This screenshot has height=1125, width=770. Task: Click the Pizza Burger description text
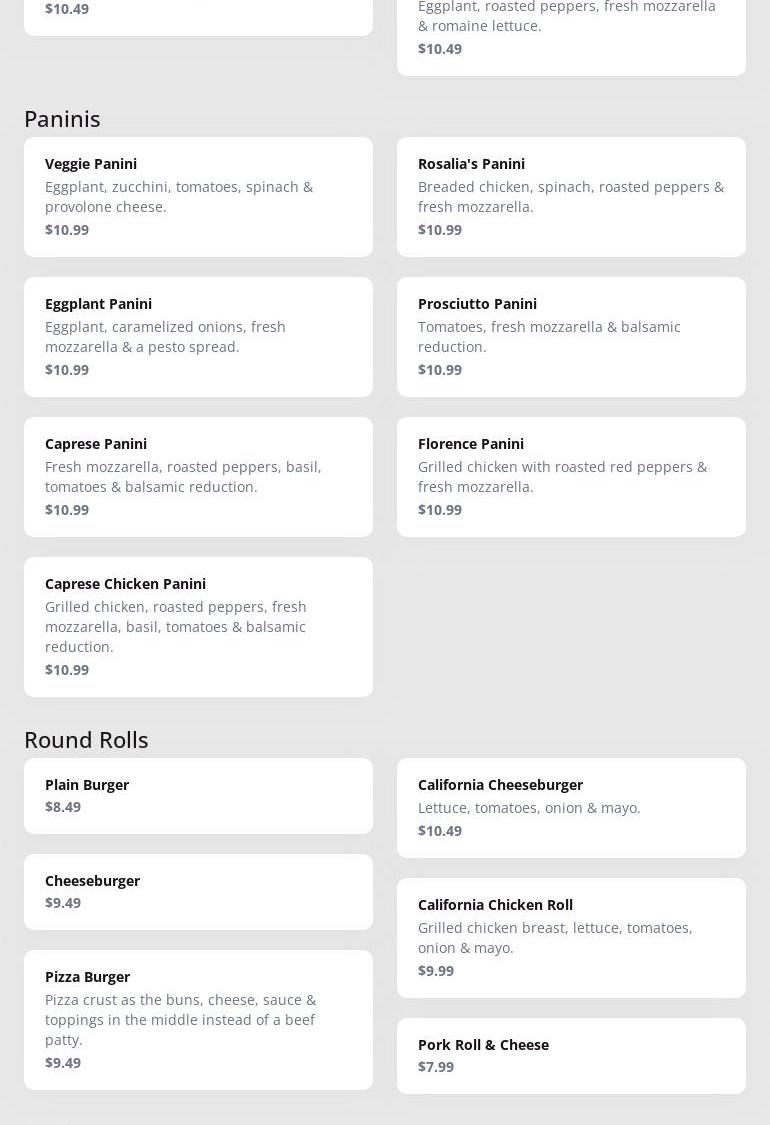(180, 1019)
